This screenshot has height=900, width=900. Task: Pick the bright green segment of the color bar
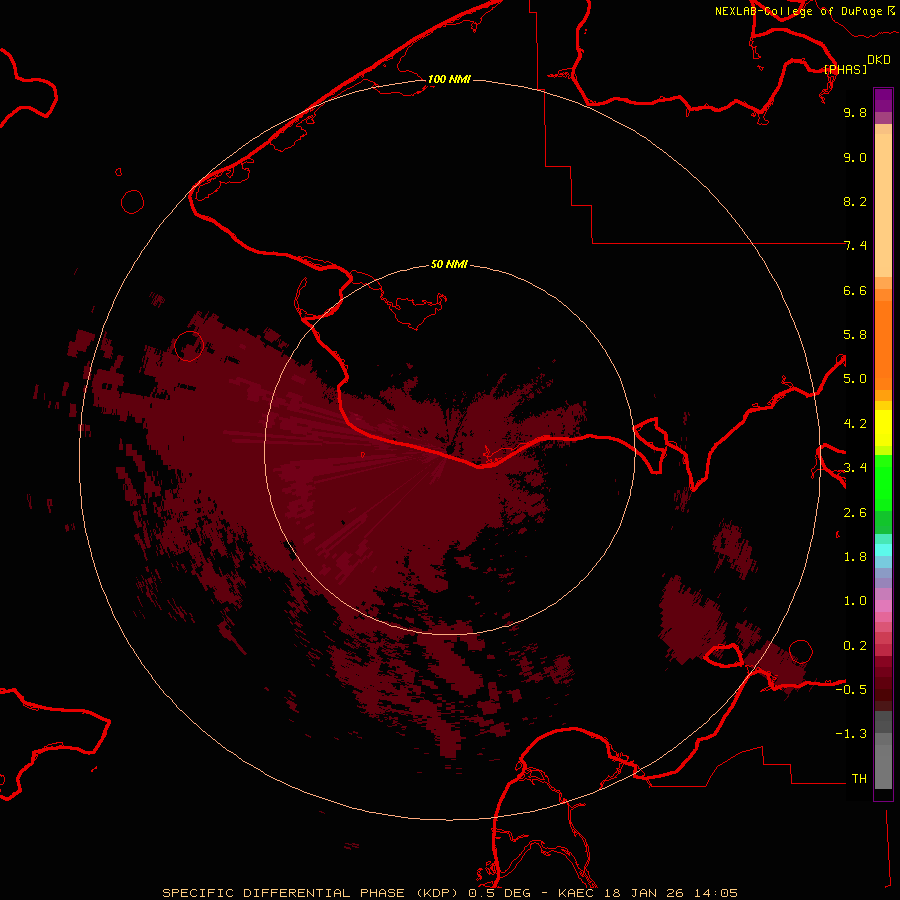pyautogui.click(x=883, y=483)
